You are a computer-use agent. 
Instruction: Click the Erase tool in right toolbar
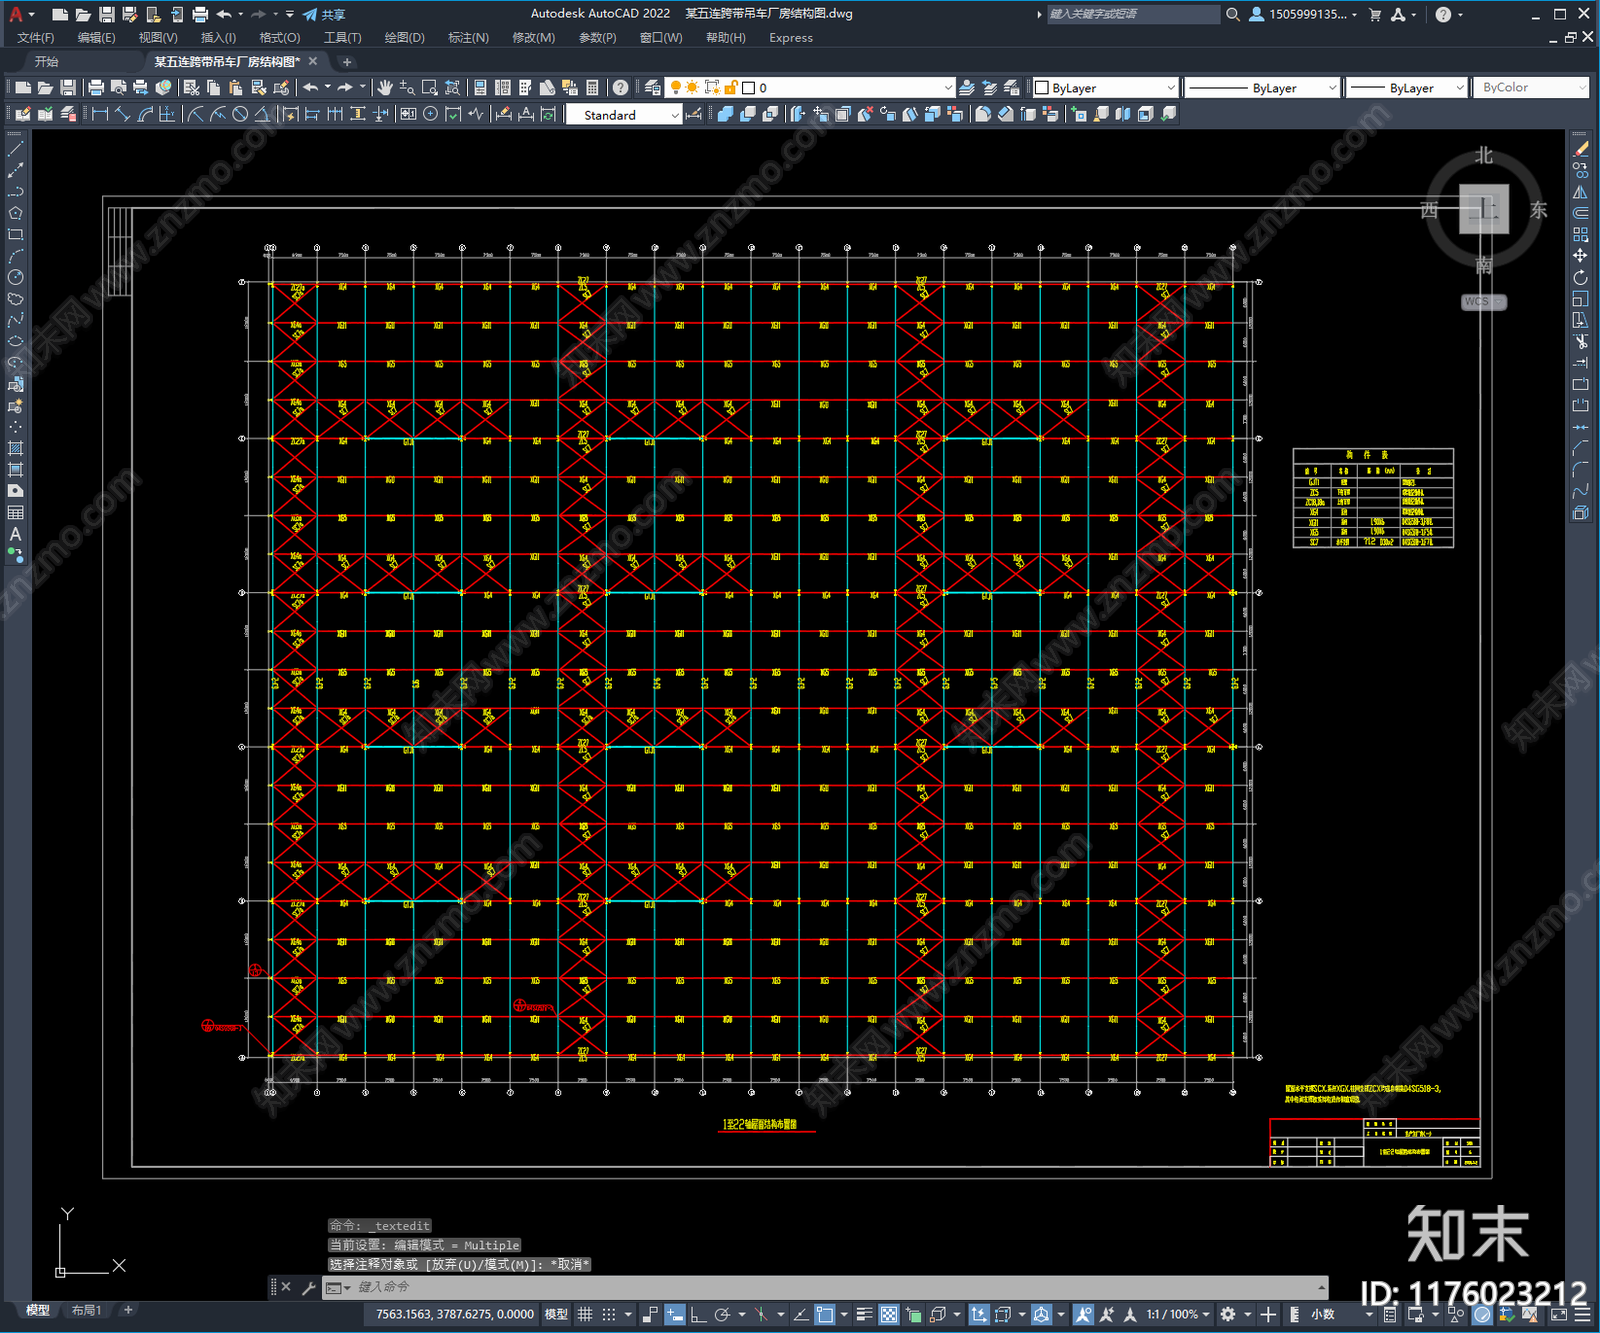1580,149
